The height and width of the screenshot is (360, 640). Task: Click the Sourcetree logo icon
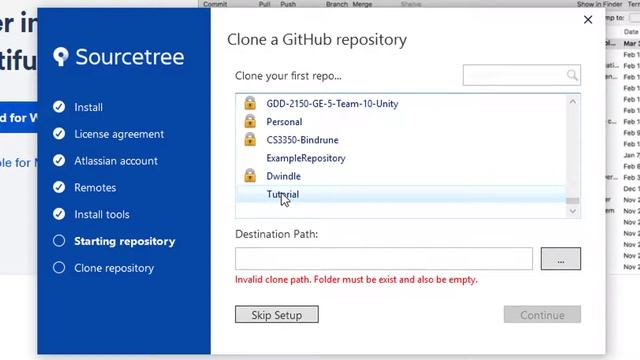click(x=61, y=57)
